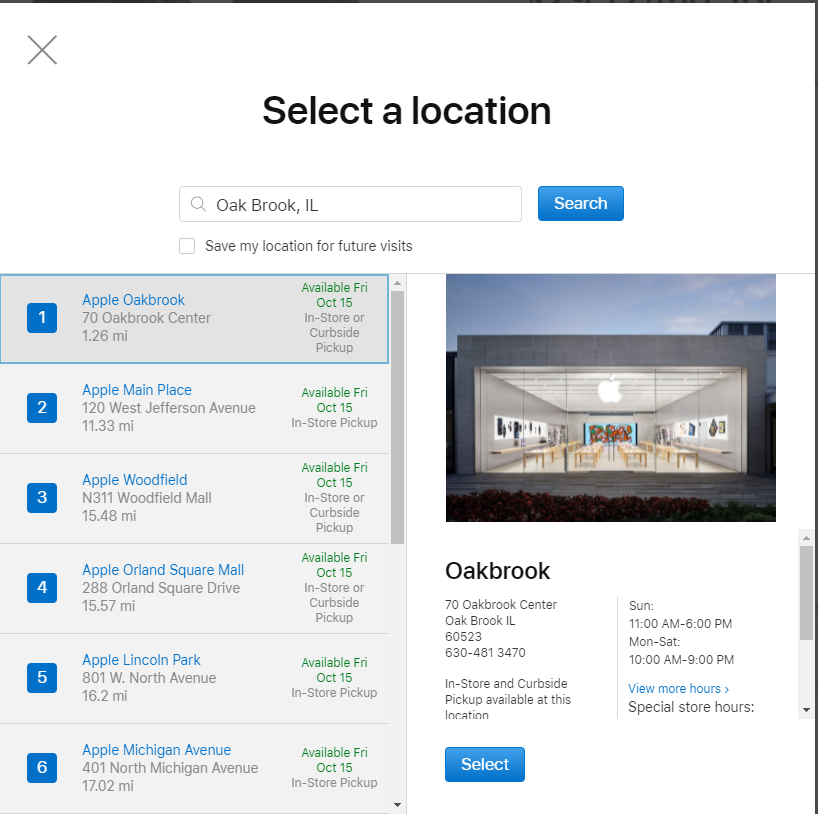Click the 60523 zip code text
The image size is (818, 814).
(x=463, y=637)
